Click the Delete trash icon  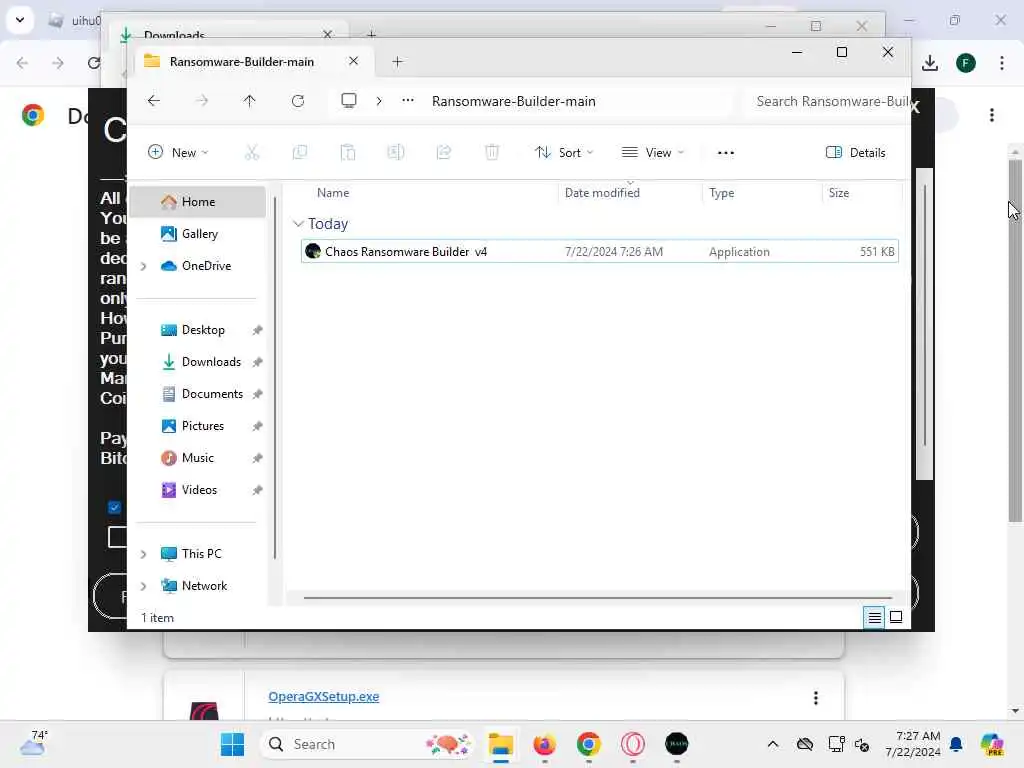[x=492, y=152]
